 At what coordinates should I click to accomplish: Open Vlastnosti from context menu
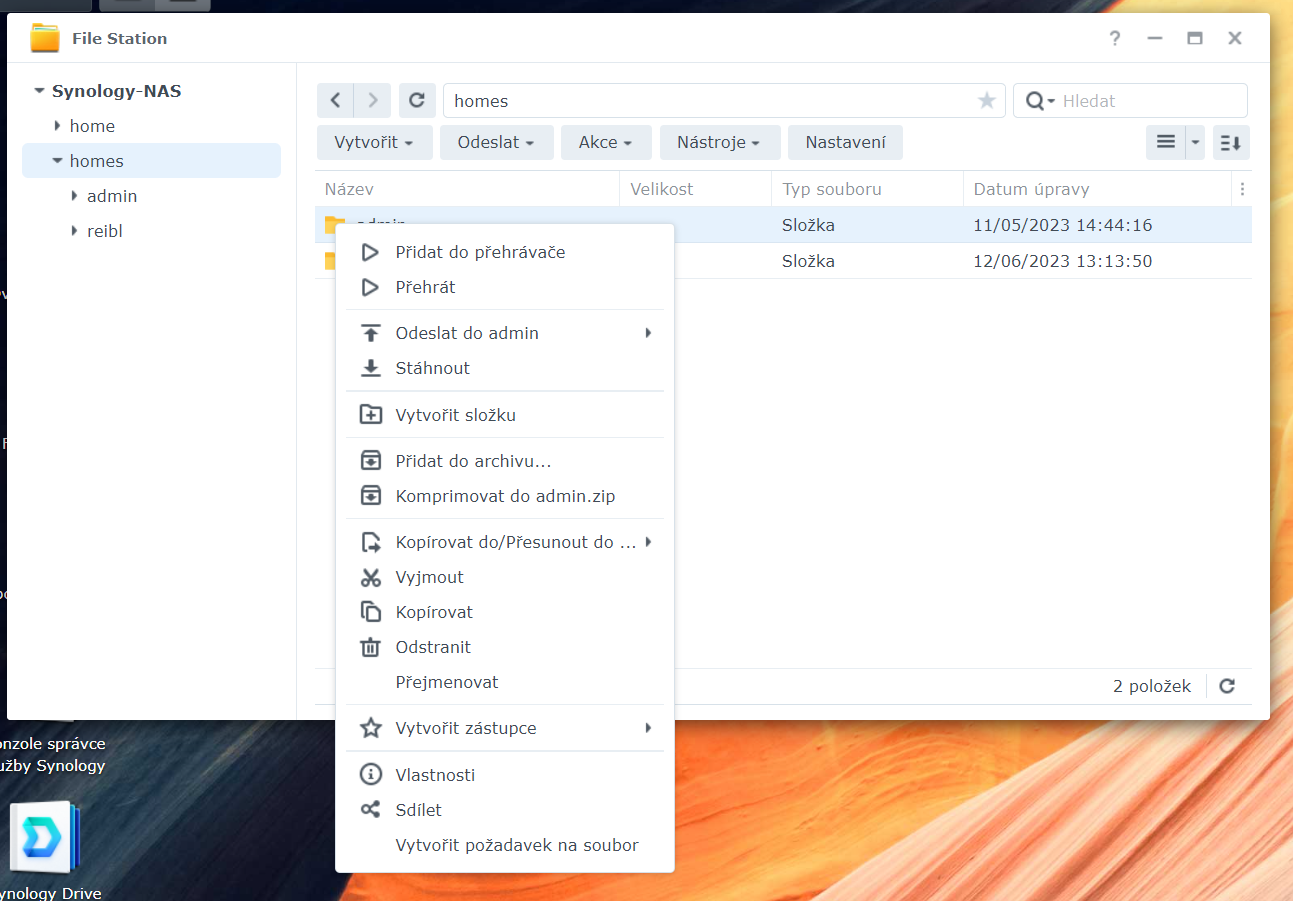pyautogui.click(x=505, y=775)
